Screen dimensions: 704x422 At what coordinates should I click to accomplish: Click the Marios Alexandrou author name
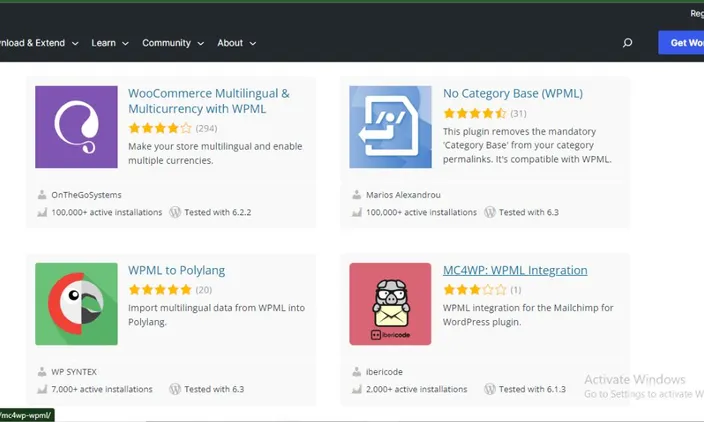click(x=403, y=195)
